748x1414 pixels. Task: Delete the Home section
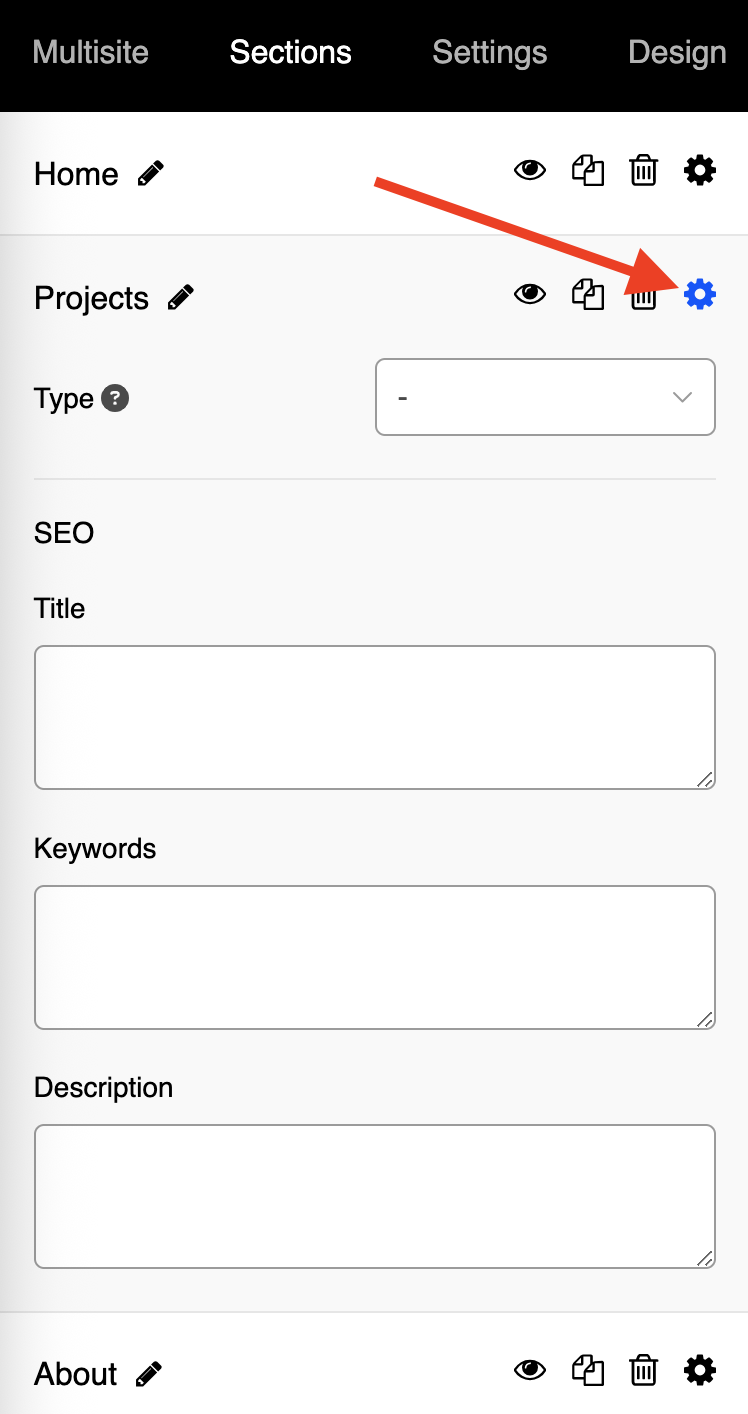click(x=644, y=171)
